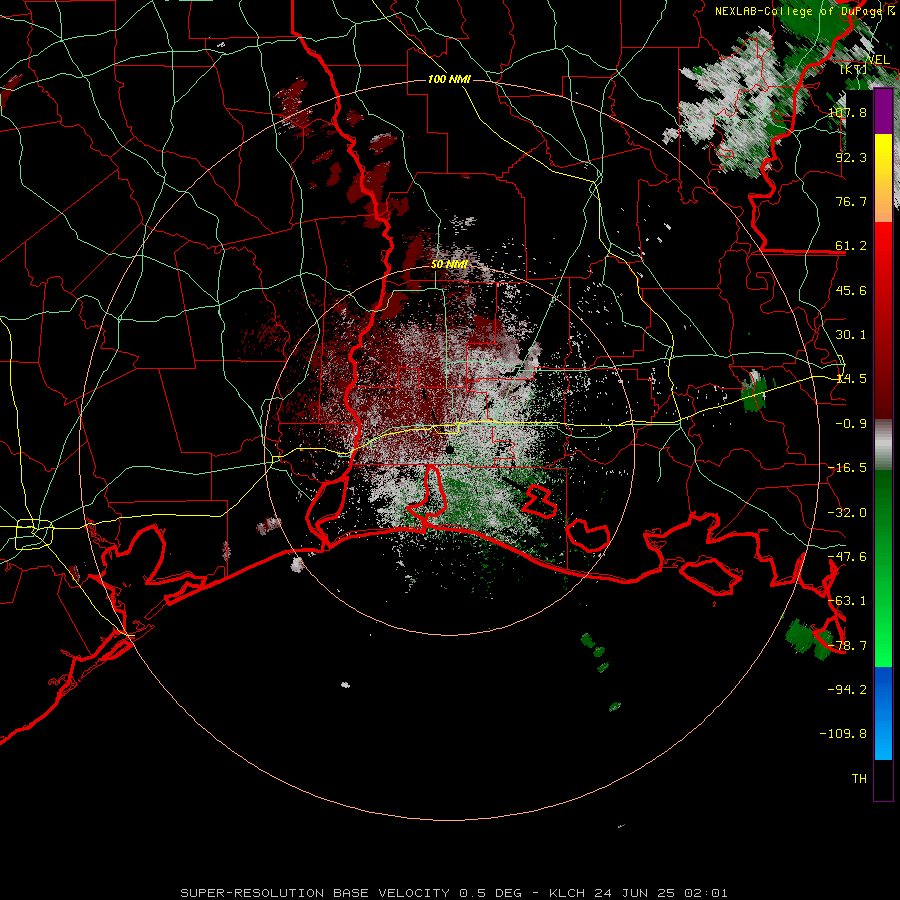
Task: Select the -78.7 legend value
Action: (847, 646)
